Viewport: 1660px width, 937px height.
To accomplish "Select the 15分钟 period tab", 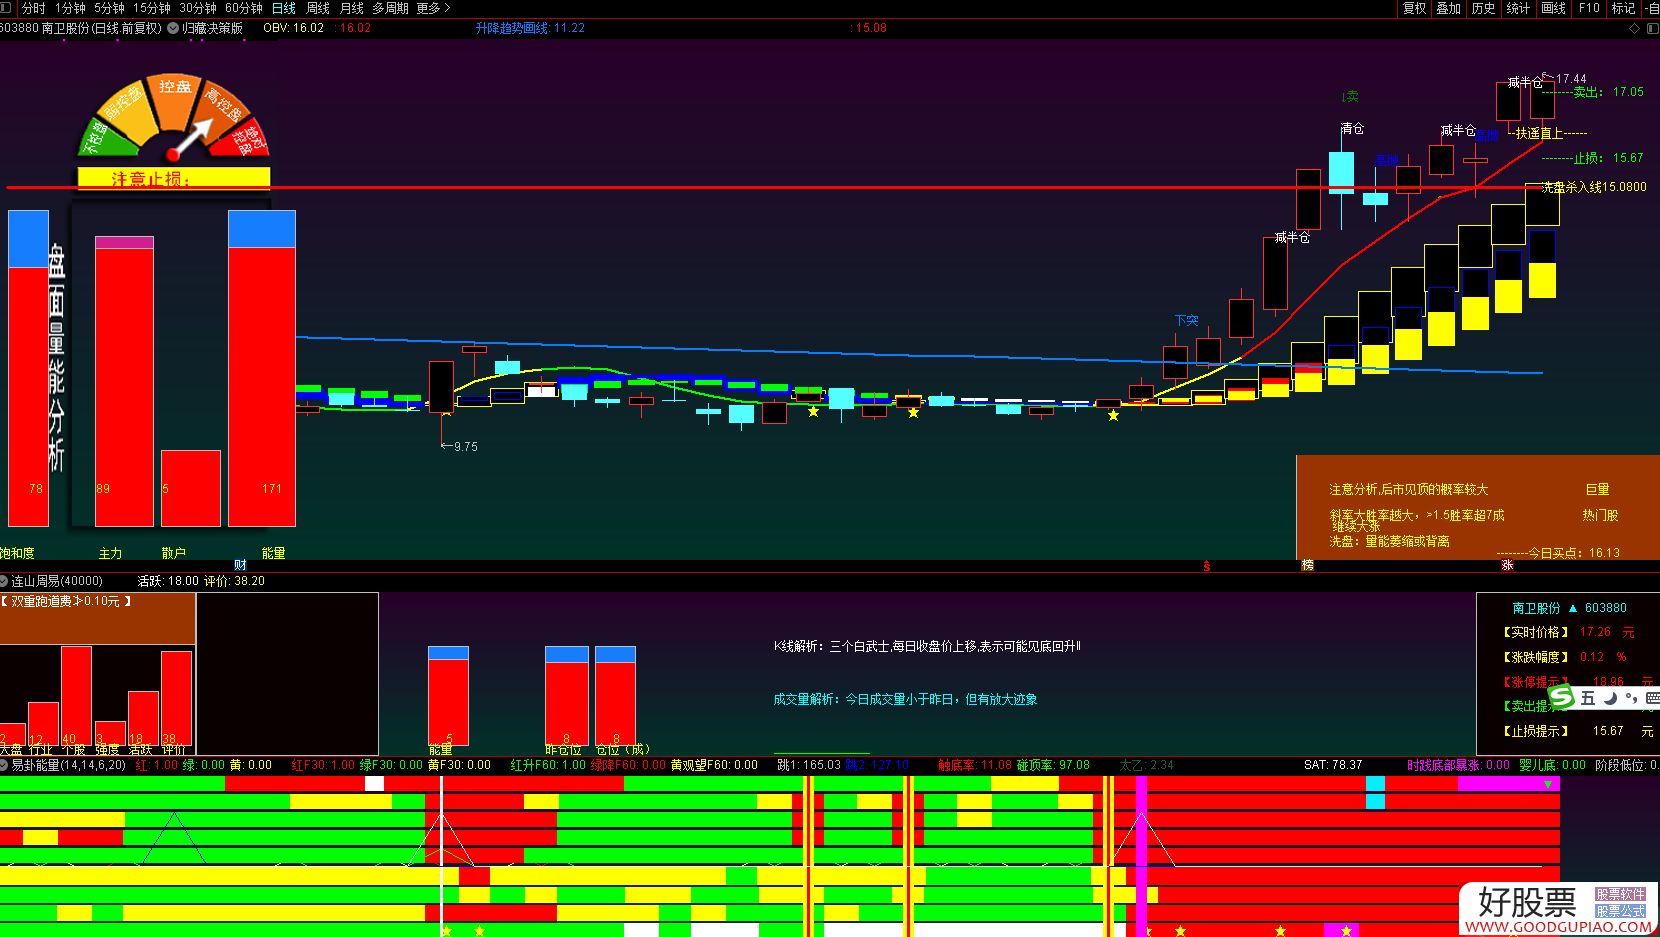I will [152, 8].
